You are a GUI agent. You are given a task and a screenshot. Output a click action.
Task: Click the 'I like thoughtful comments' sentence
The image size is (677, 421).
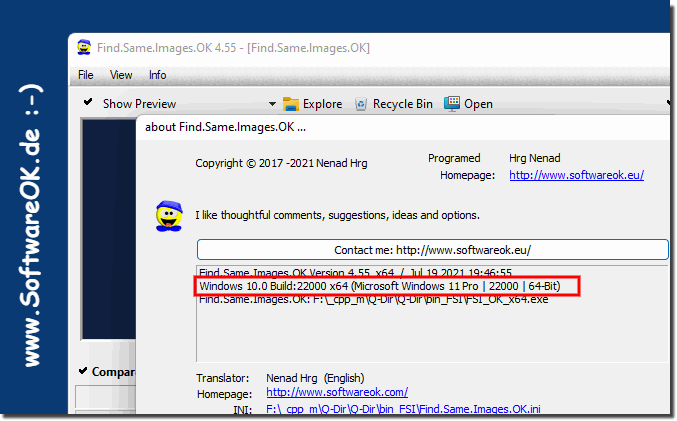coord(337,215)
